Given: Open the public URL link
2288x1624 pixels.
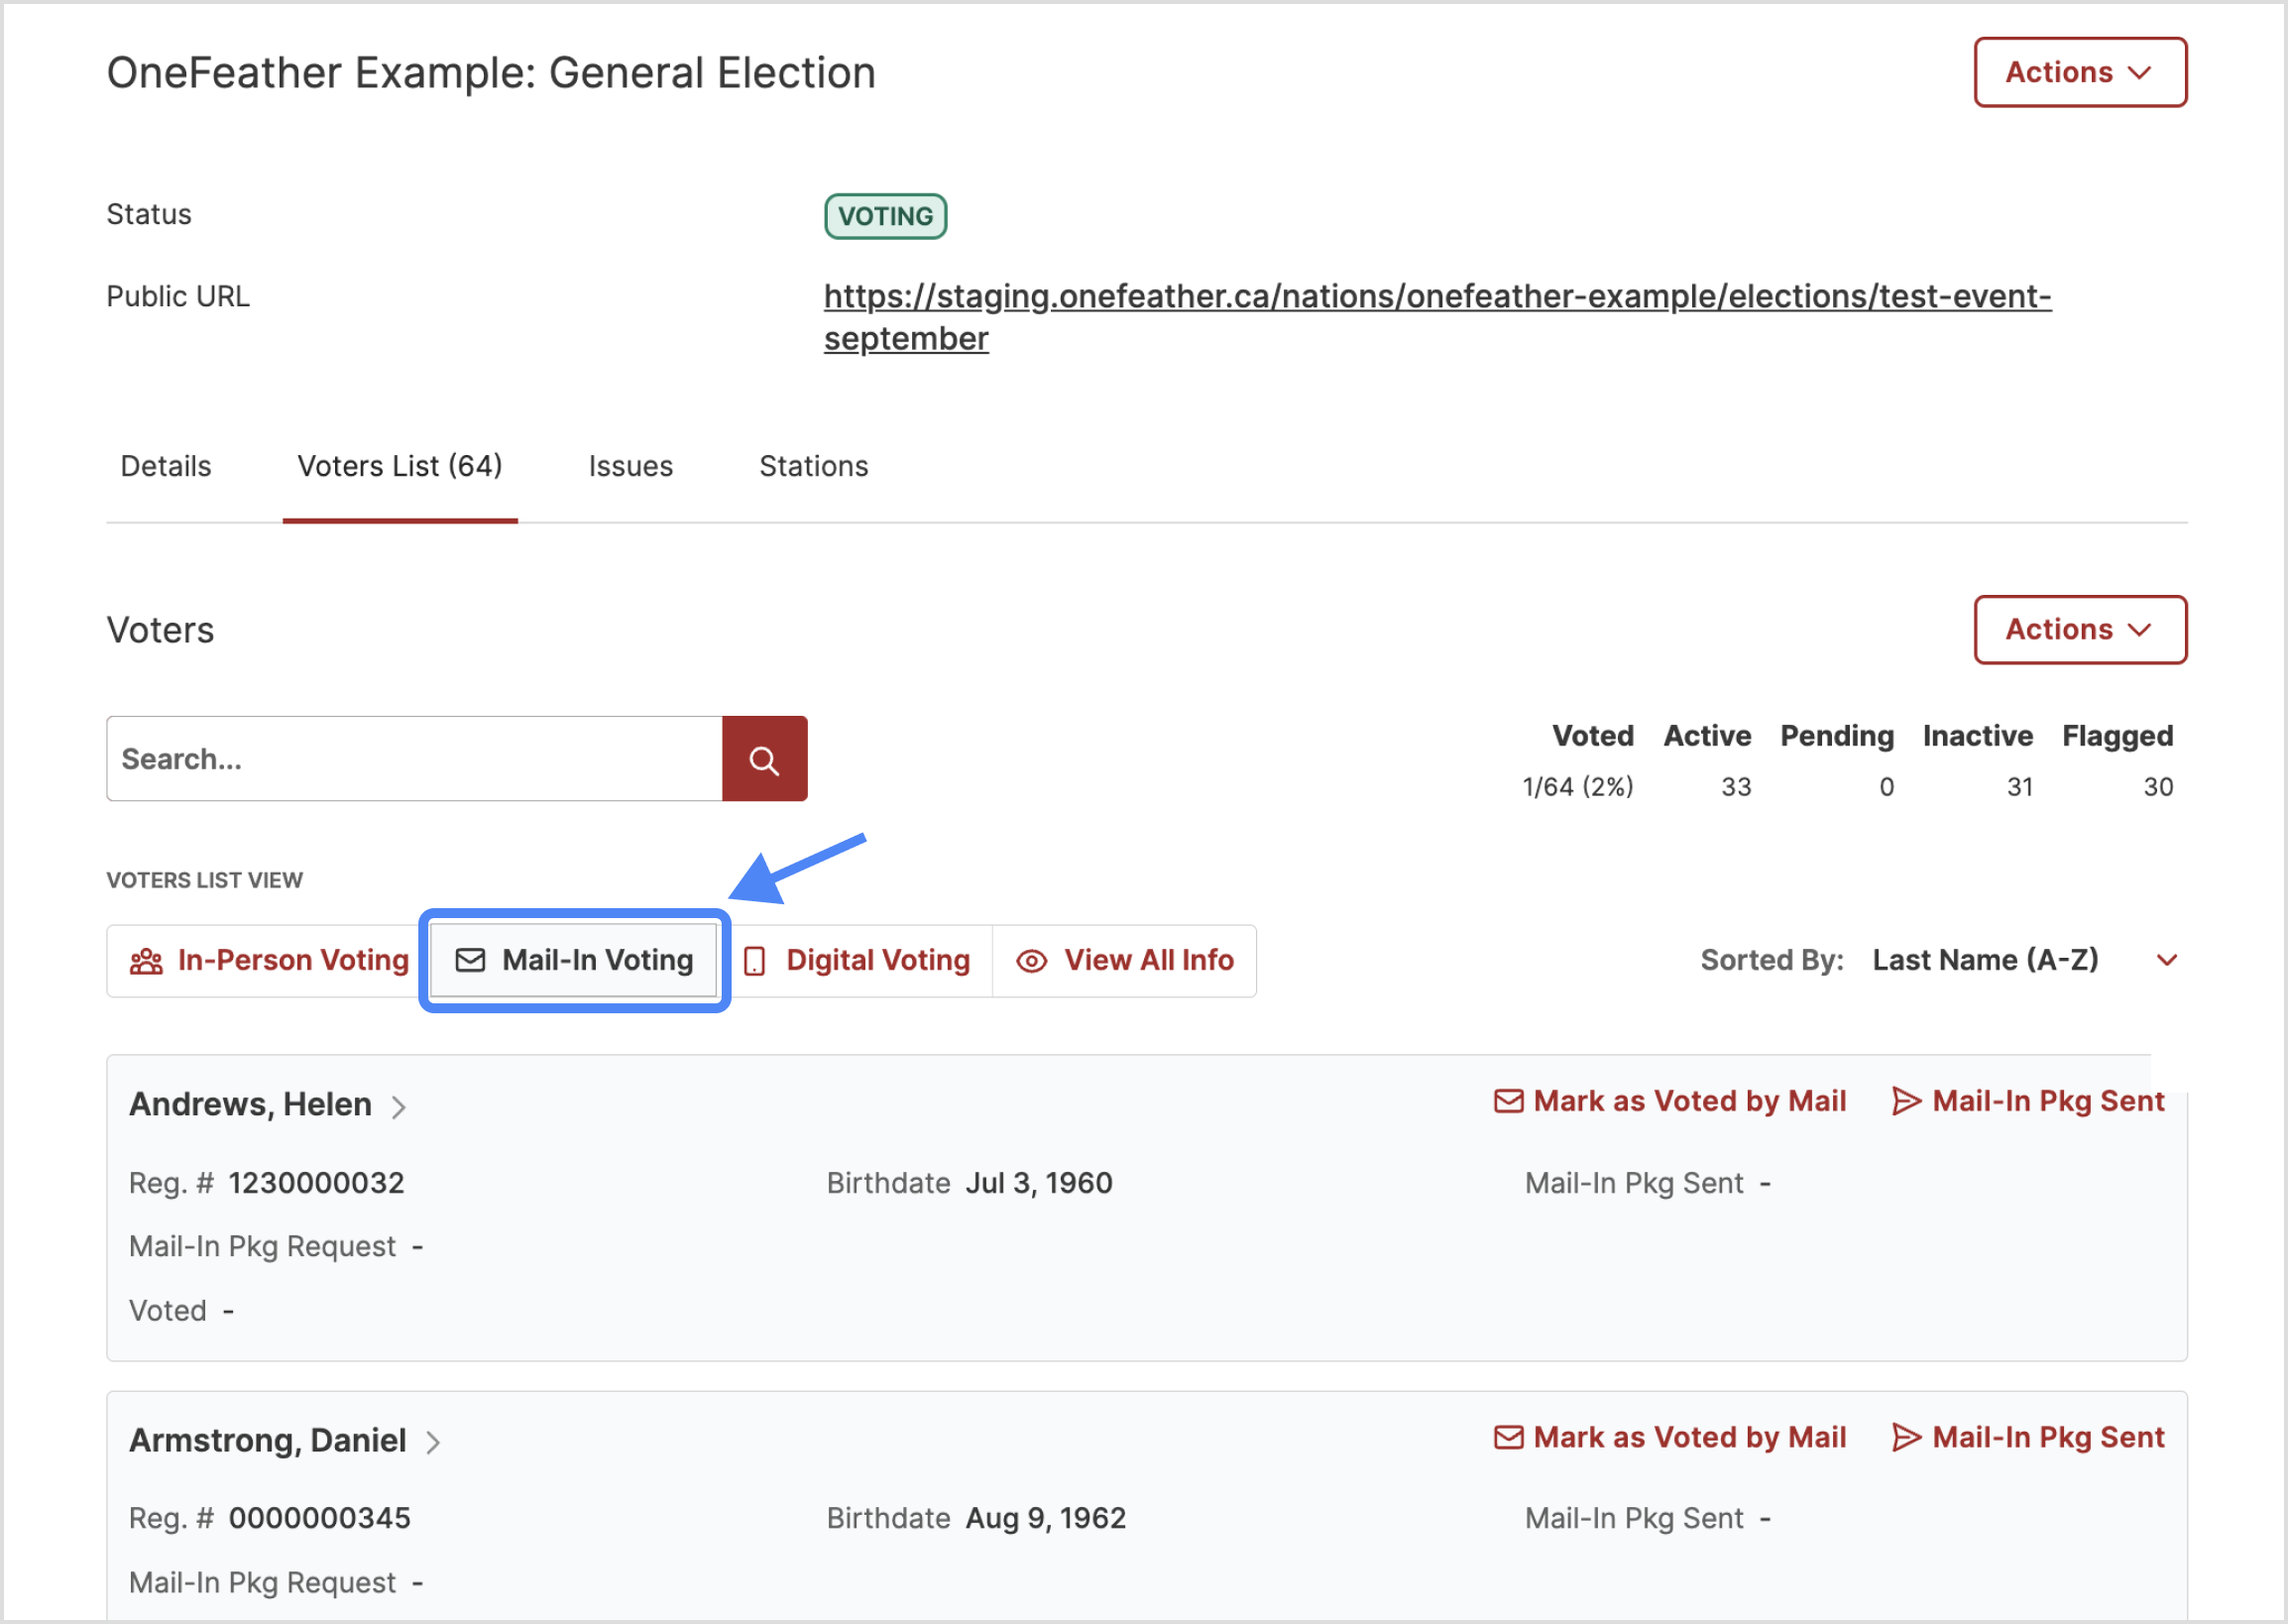Looking at the screenshot, I should point(1437,317).
